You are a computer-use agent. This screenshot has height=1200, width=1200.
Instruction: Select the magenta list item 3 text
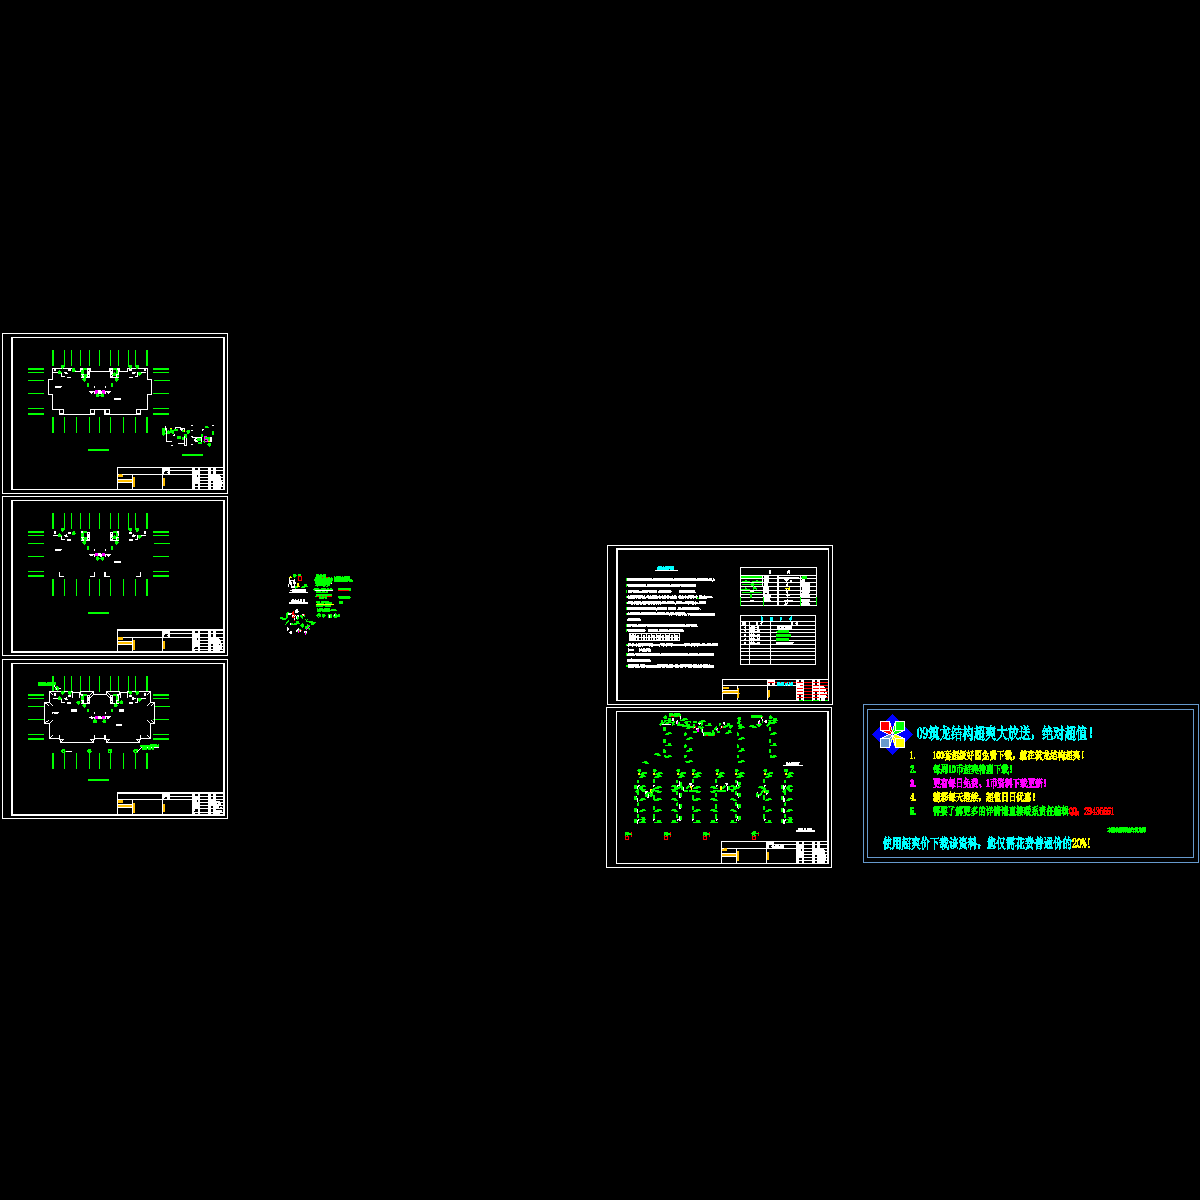(x=988, y=783)
